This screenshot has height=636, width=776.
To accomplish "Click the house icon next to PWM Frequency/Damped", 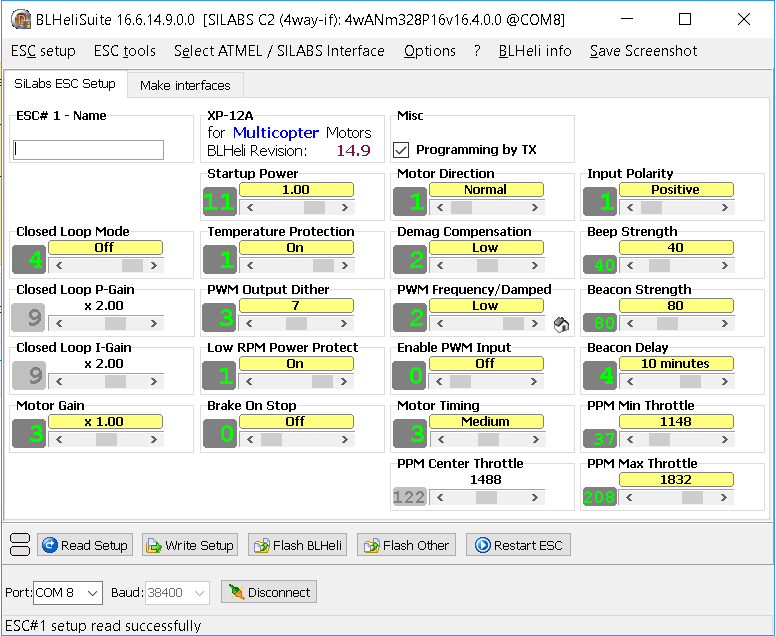I will (x=561, y=325).
